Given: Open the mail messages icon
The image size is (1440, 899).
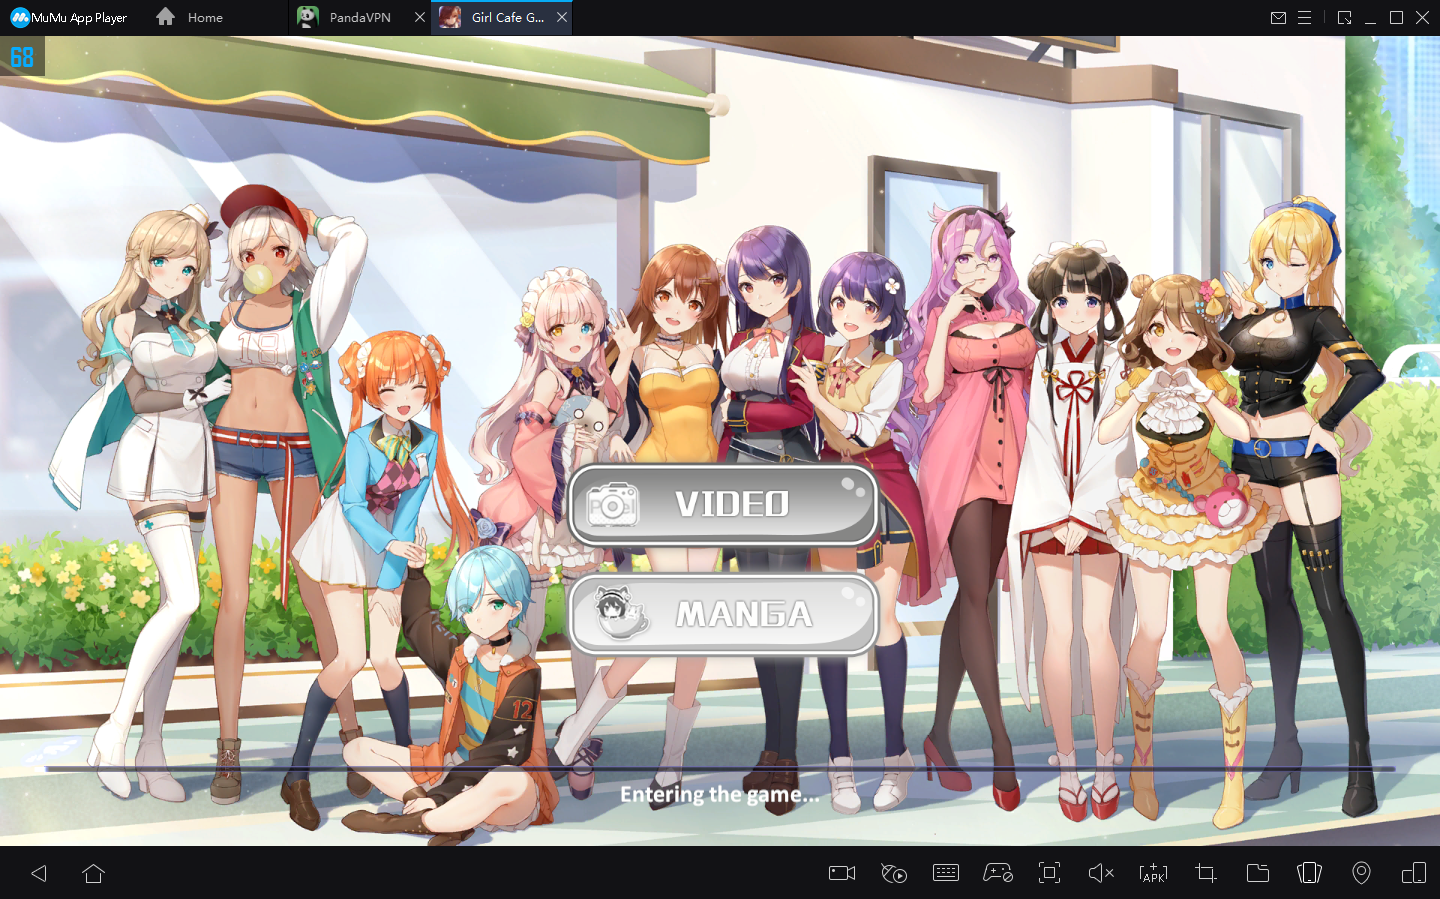Looking at the screenshot, I should coord(1278,17).
